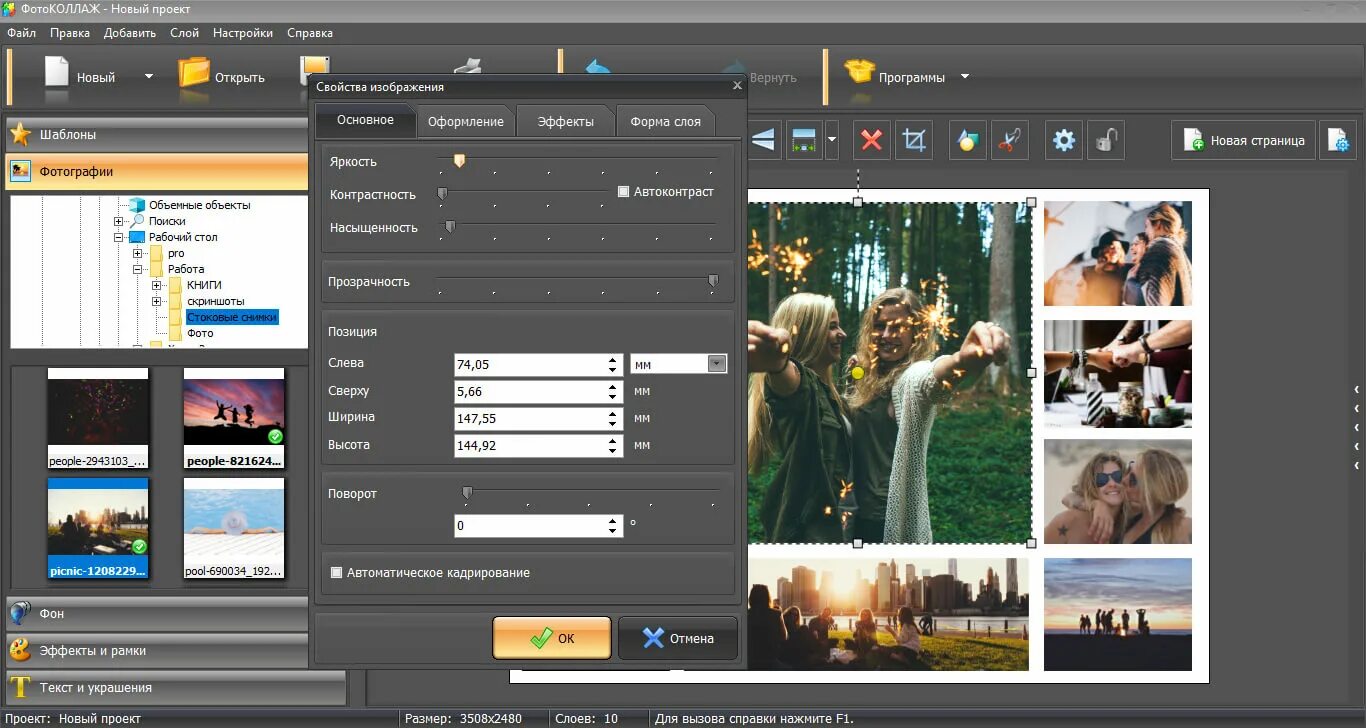Expand the Поиски tree node
Image resolution: width=1366 pixels, height=728 pixels.
coord(118,221)
